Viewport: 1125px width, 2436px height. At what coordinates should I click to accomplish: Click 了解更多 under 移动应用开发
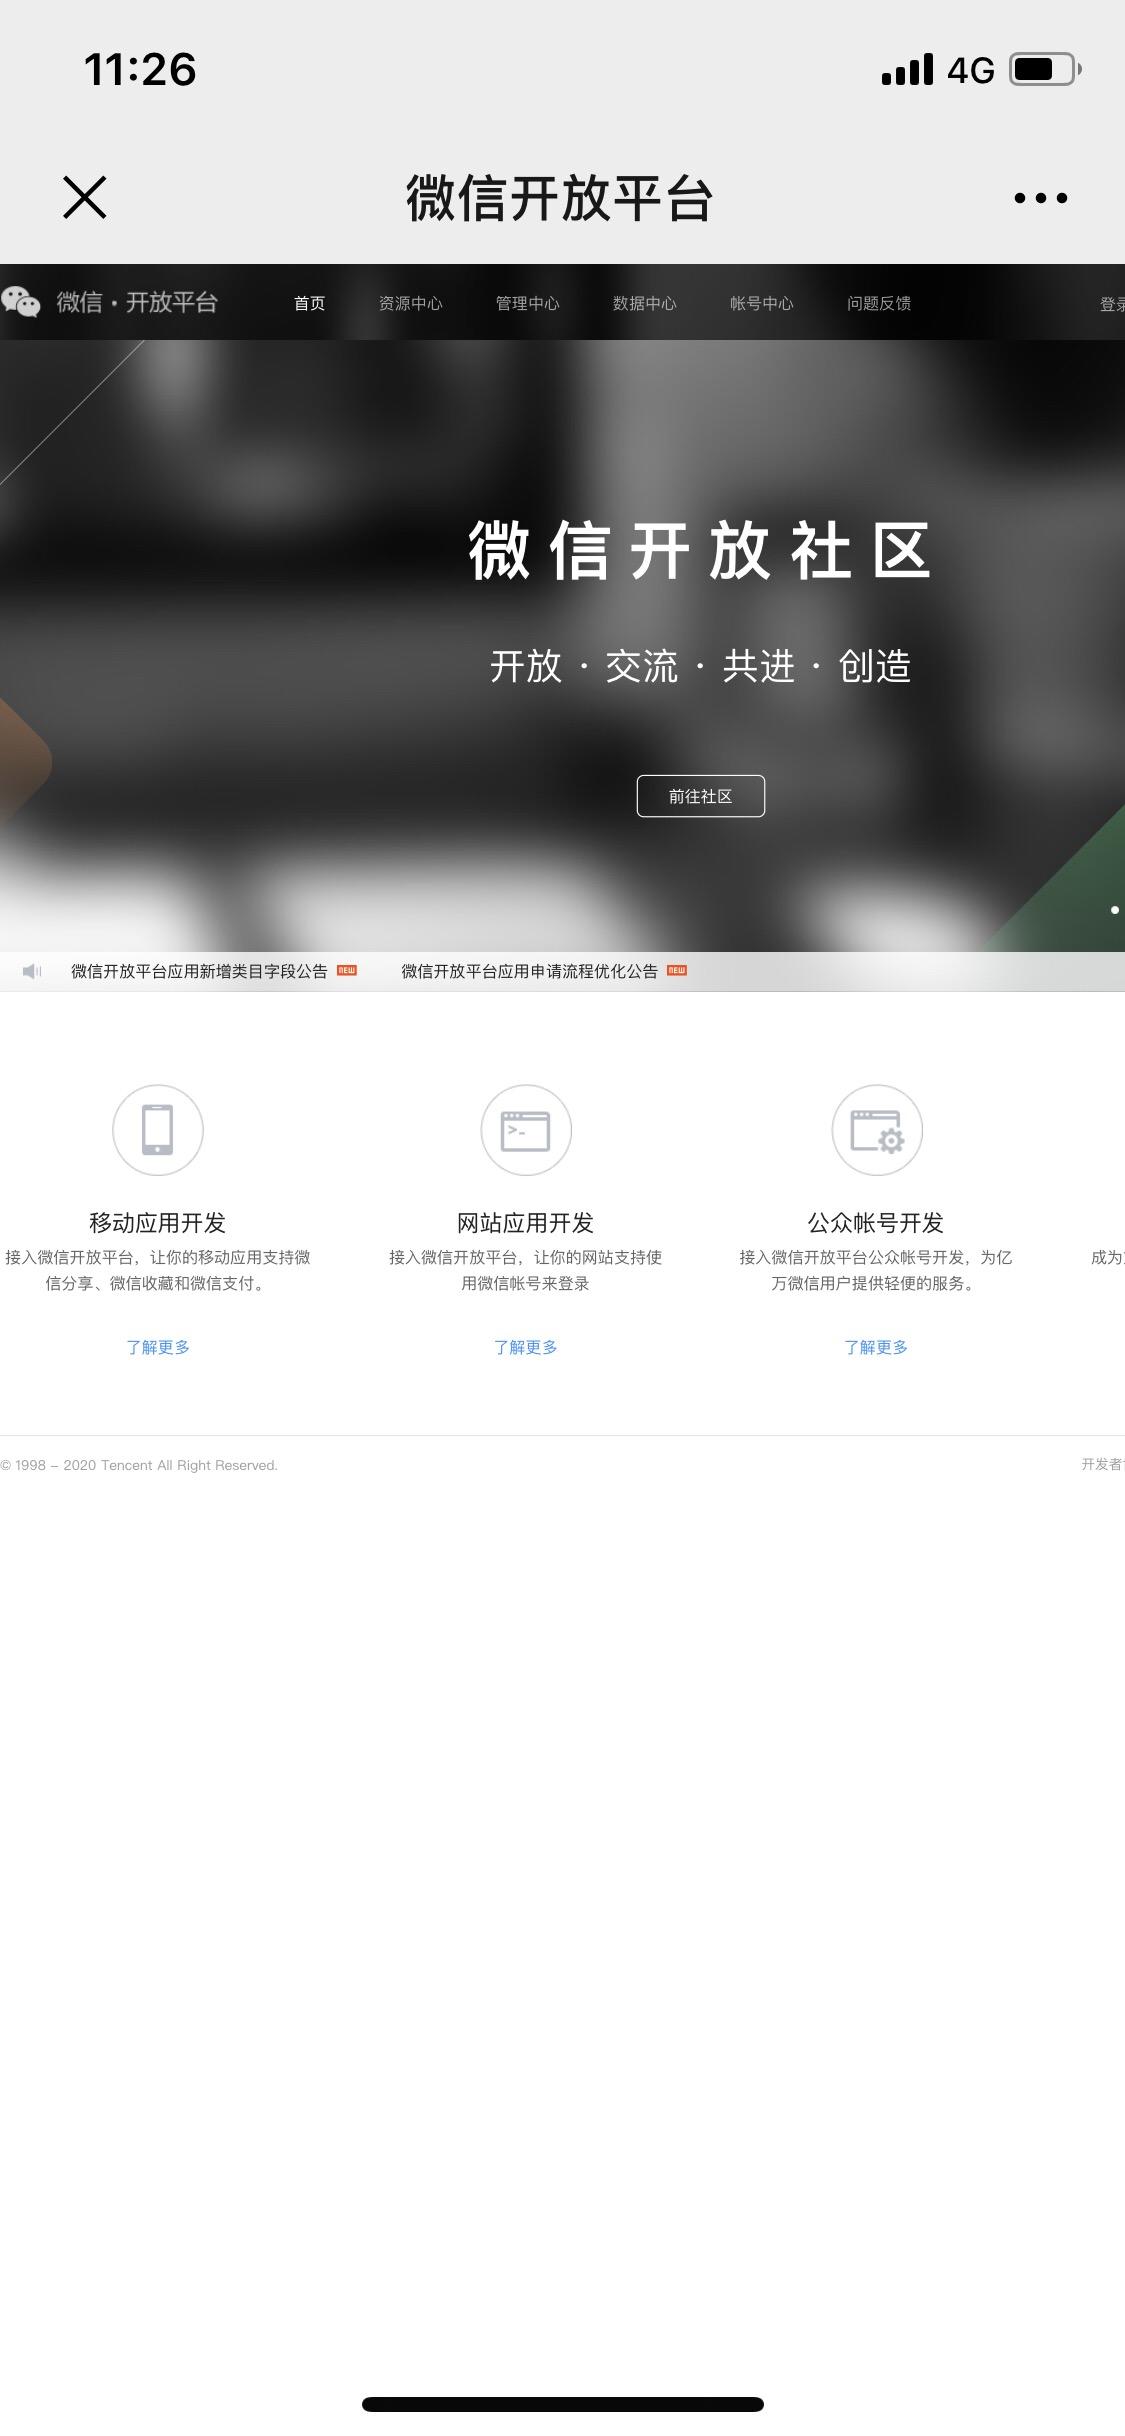click(158, 1347)
